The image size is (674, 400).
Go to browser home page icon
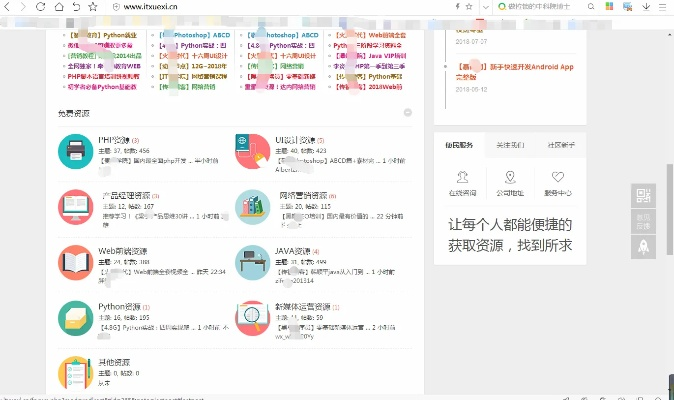(59, 6)
